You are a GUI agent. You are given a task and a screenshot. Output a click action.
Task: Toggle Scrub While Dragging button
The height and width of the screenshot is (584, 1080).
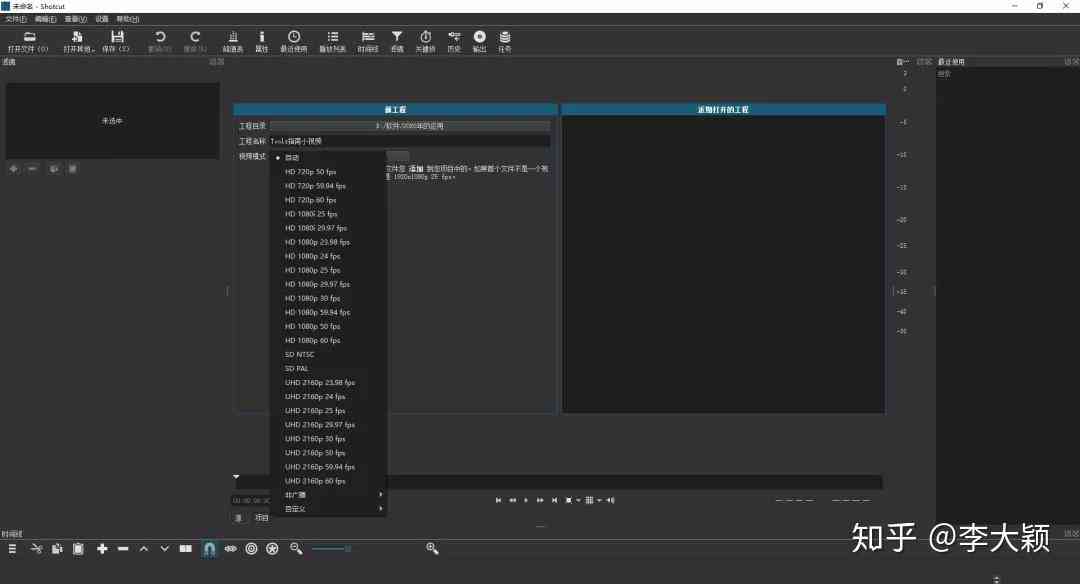[x=231, y=549]
